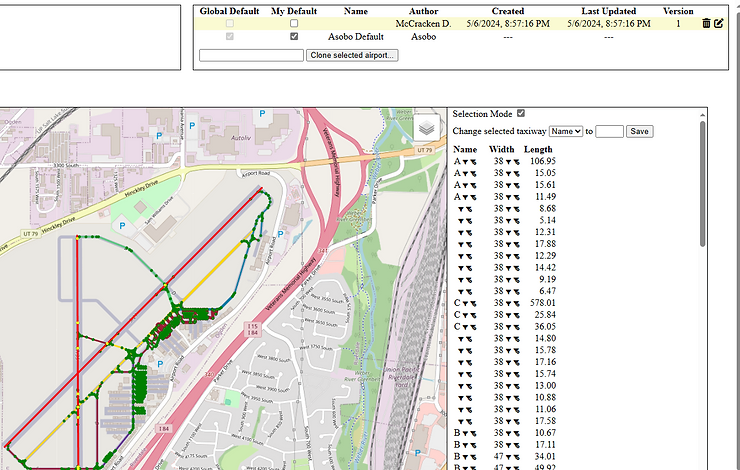740x470 pixels.
Task: Click the 'to' value input field
Action: [609, 131]
